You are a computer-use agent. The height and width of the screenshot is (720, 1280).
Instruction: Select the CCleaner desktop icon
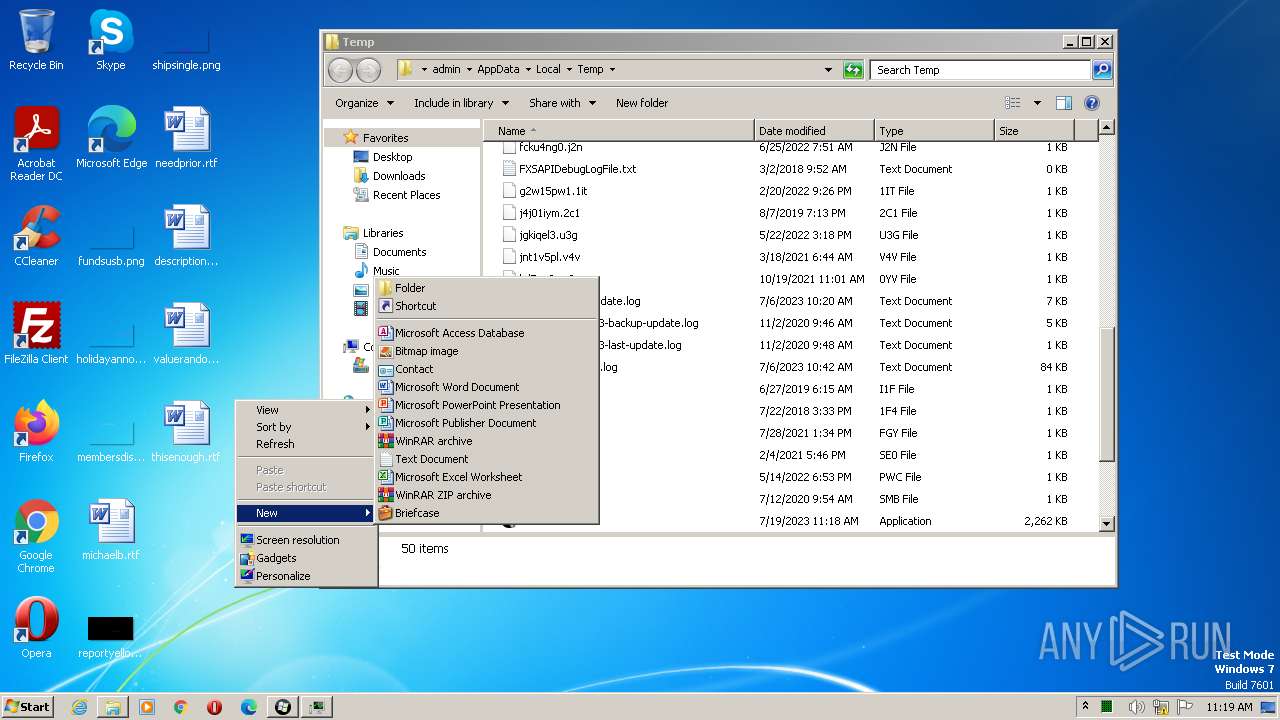[36, 236]
